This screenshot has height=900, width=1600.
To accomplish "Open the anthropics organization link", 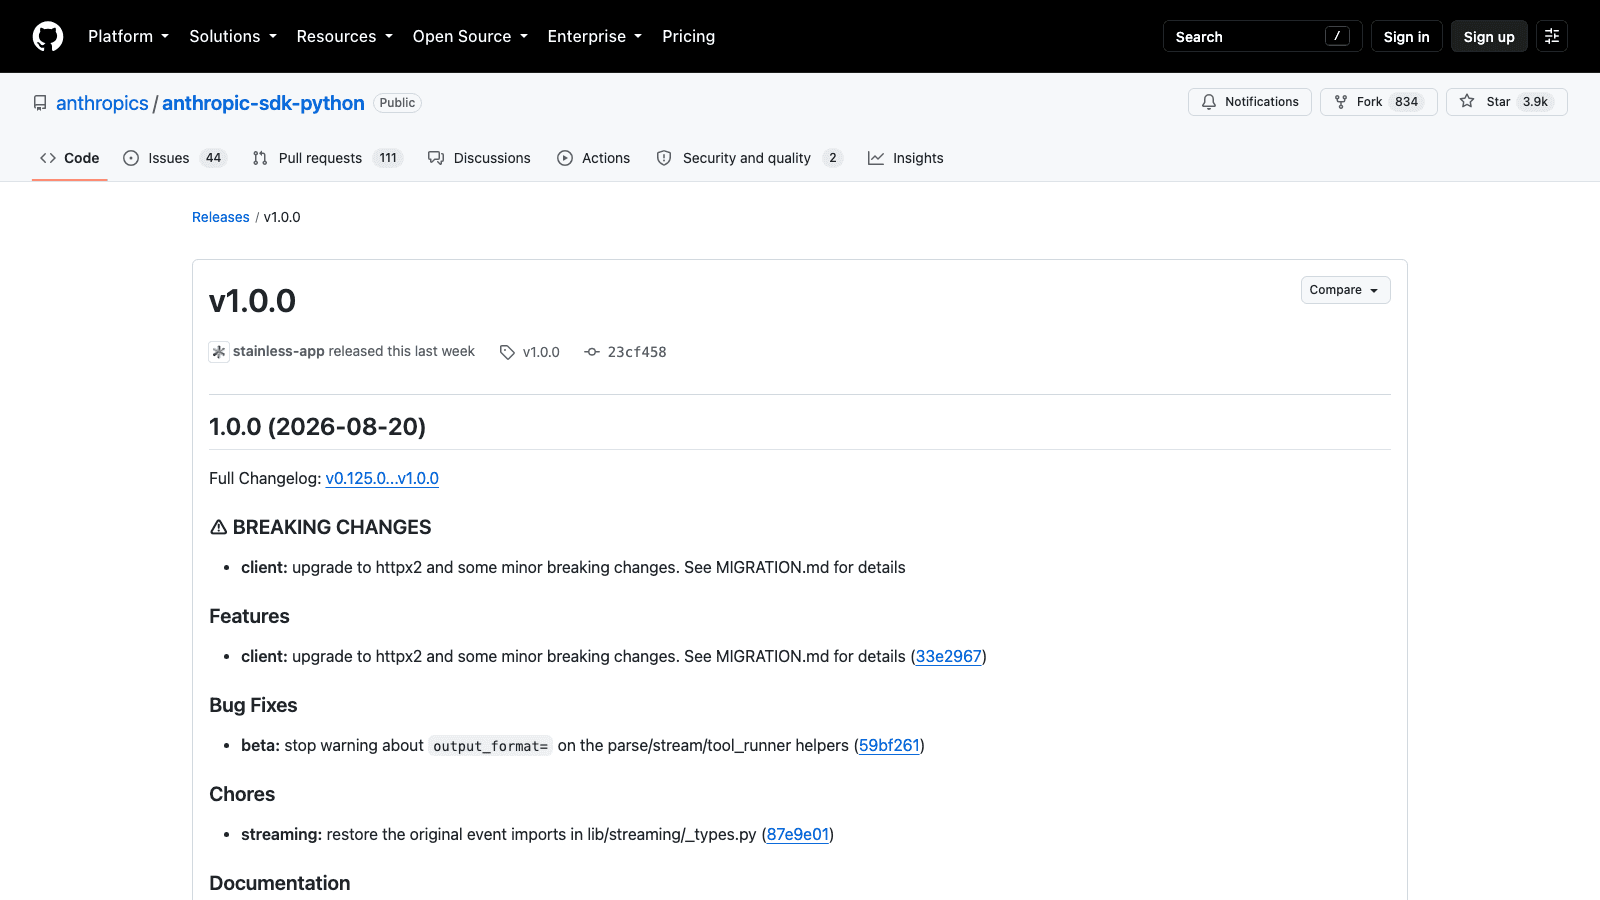I will [x=102, y=103].
